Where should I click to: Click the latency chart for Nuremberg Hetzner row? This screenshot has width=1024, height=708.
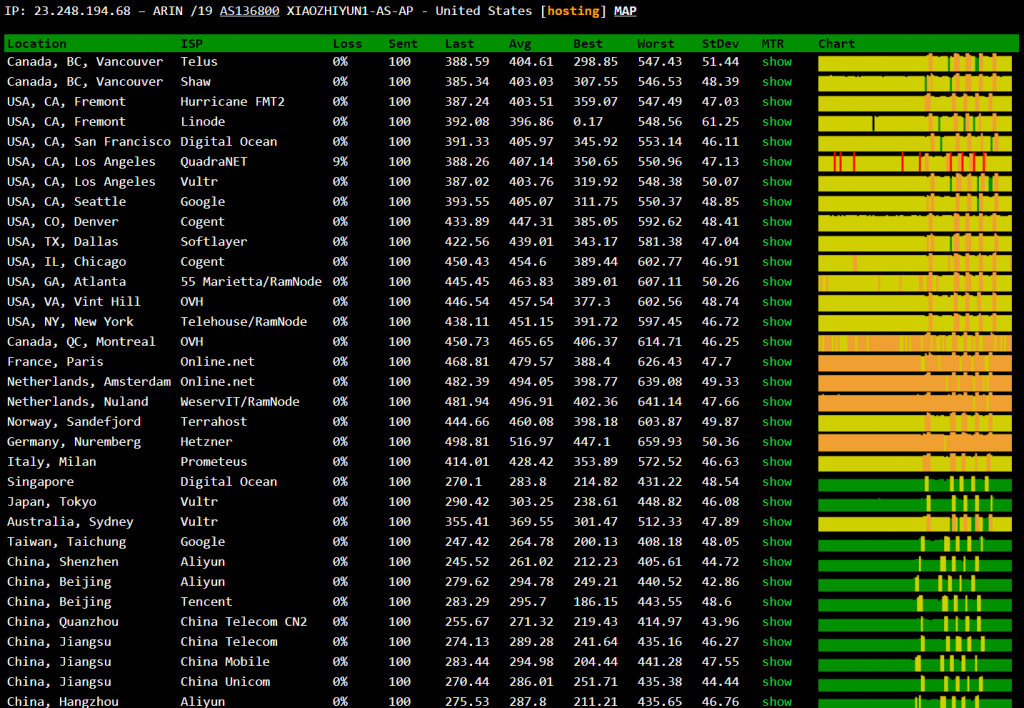click(915, 443)
